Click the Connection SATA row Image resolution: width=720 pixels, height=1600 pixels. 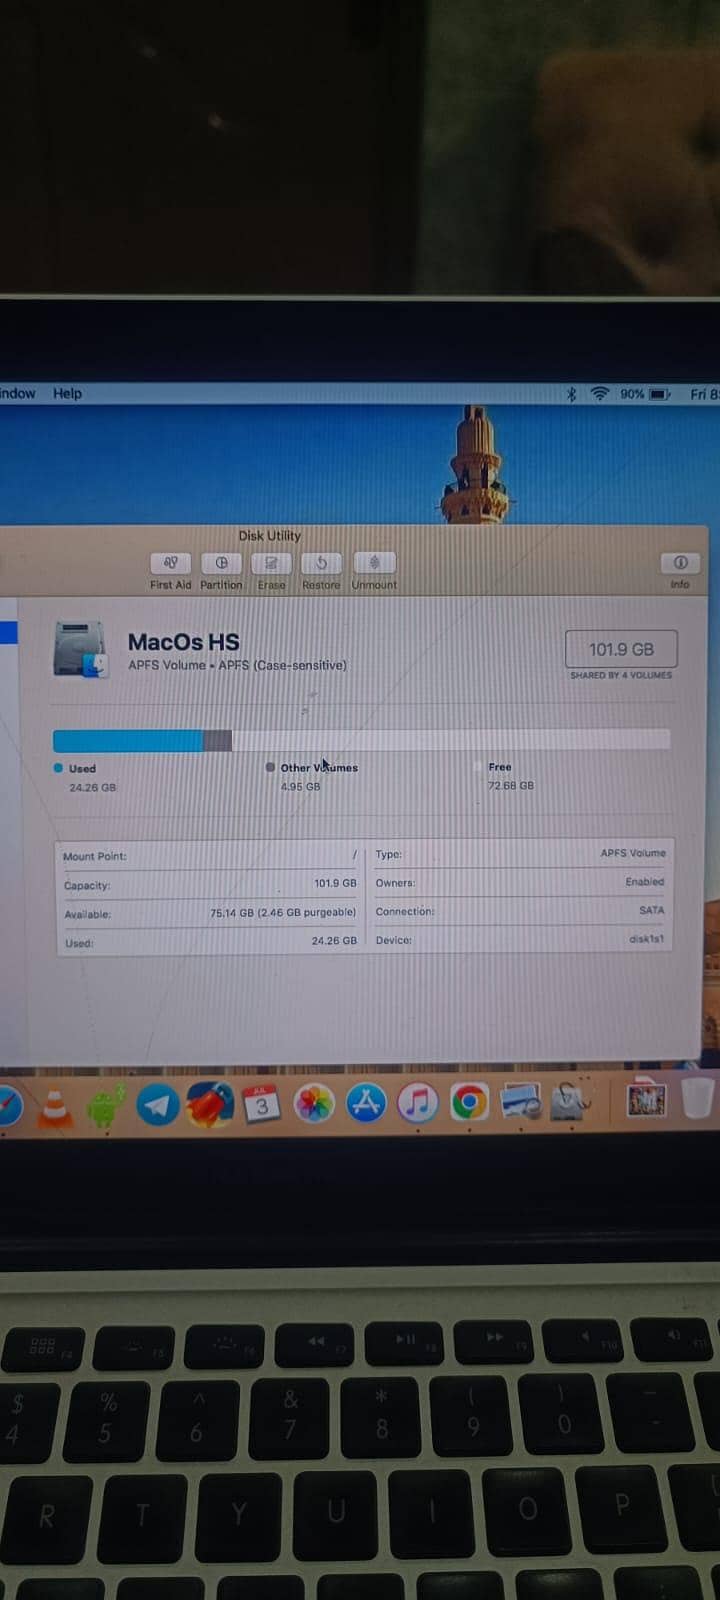pyautogui.click(x=520, y=911)
